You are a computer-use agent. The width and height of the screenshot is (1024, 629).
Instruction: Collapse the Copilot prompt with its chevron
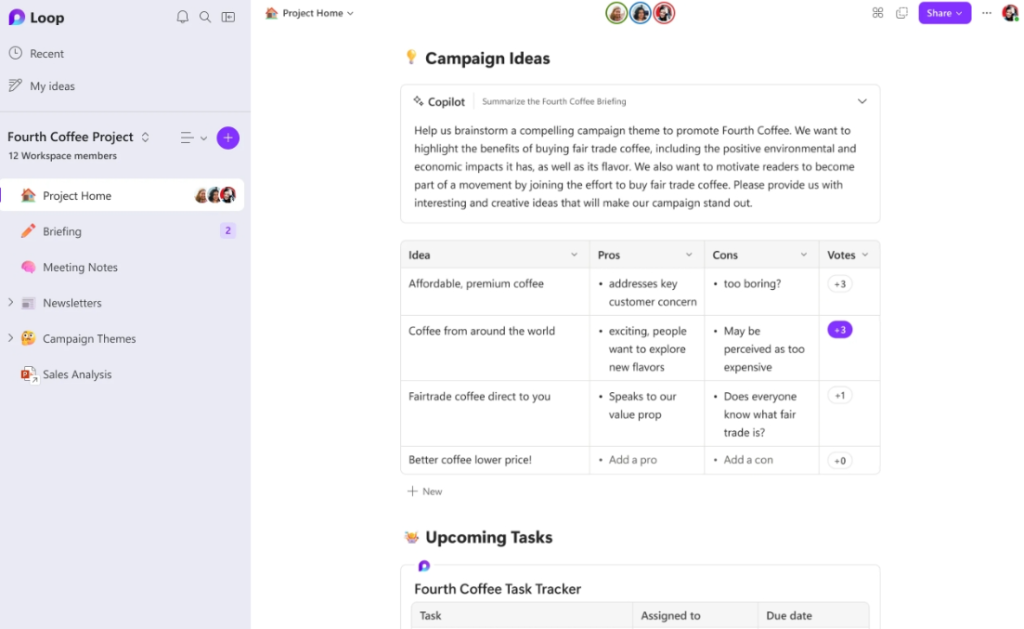(x=861, y=100)
